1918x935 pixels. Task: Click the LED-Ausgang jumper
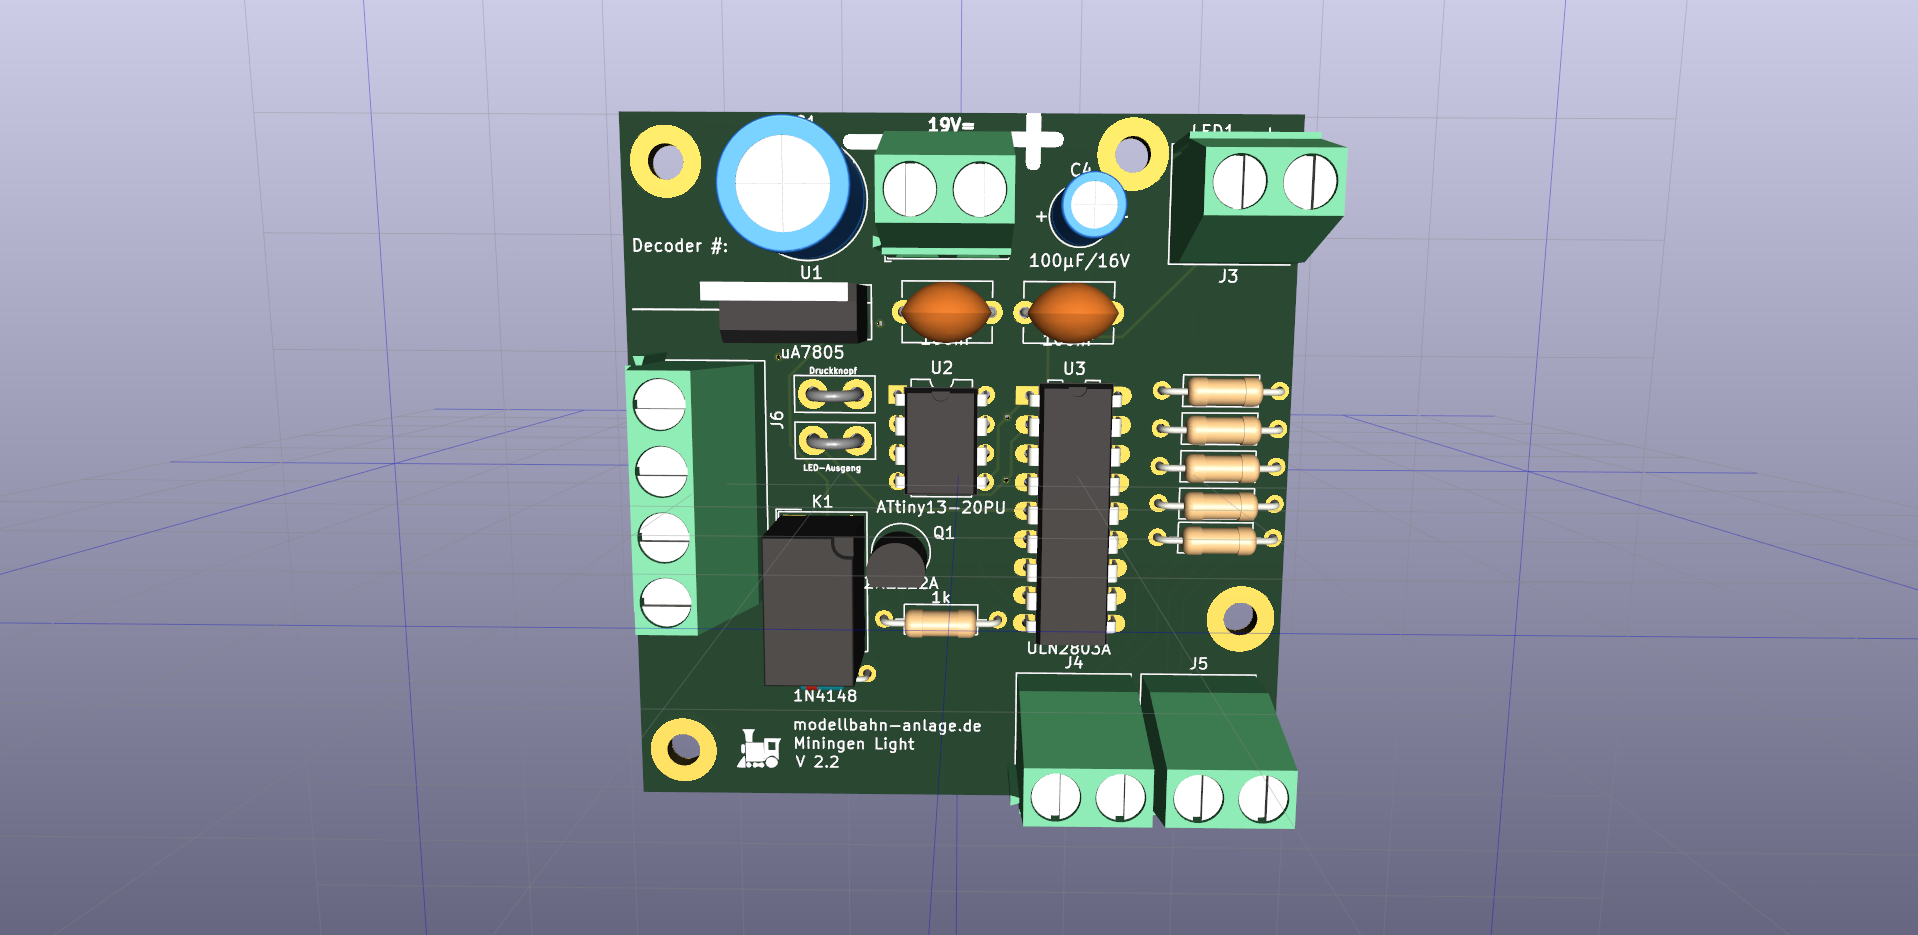point(834,440)
